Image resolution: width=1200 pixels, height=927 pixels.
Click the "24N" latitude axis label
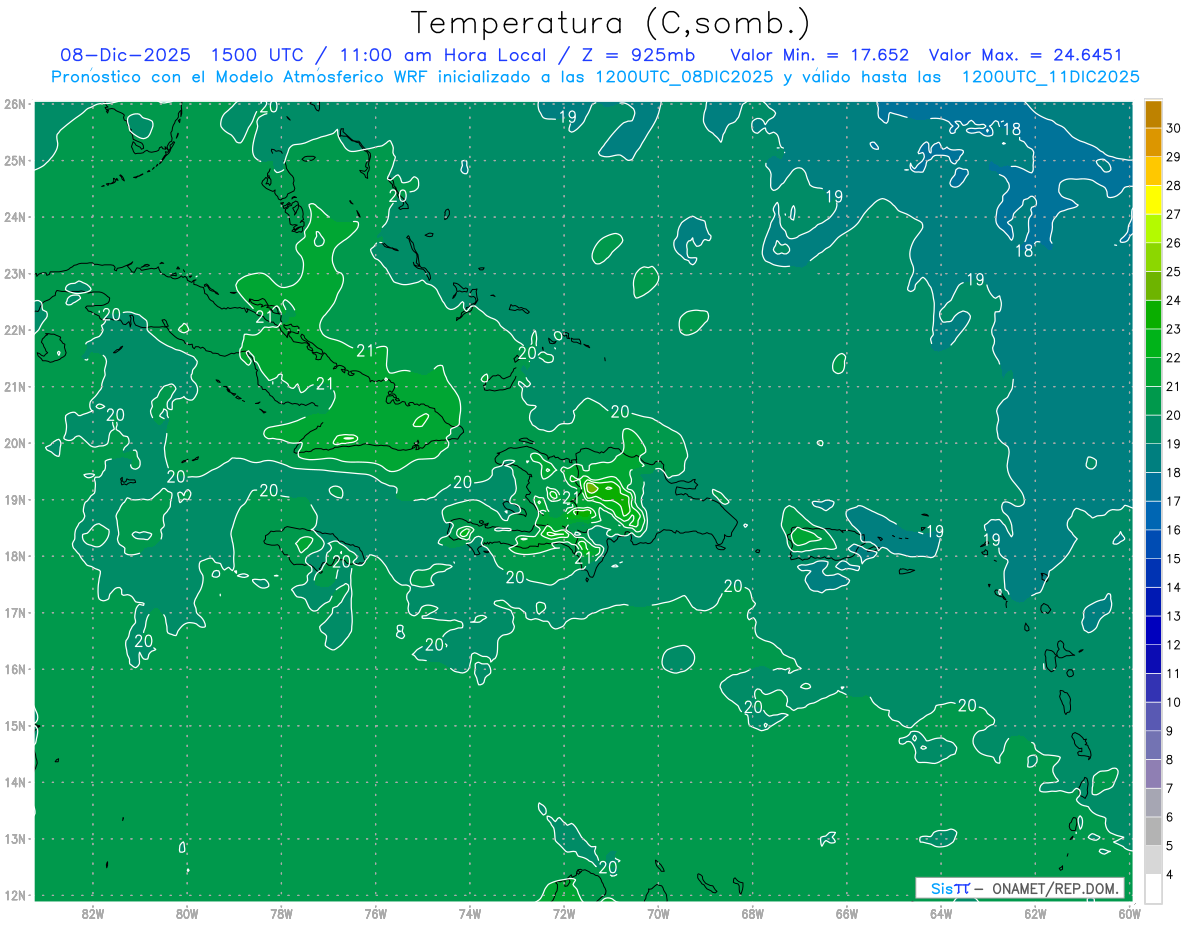pyautogui.click(x=14, y=217)
